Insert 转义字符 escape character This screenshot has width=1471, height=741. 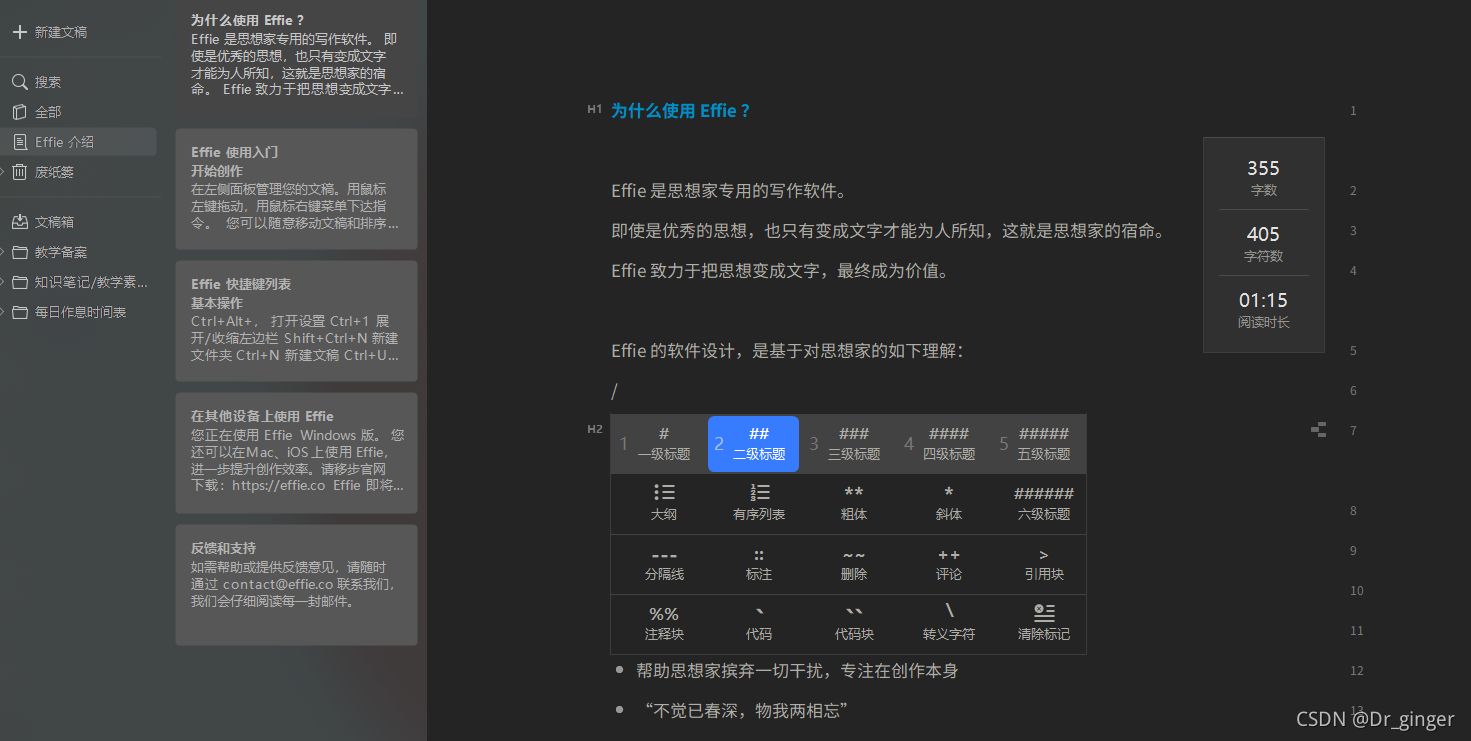point(949,624)
